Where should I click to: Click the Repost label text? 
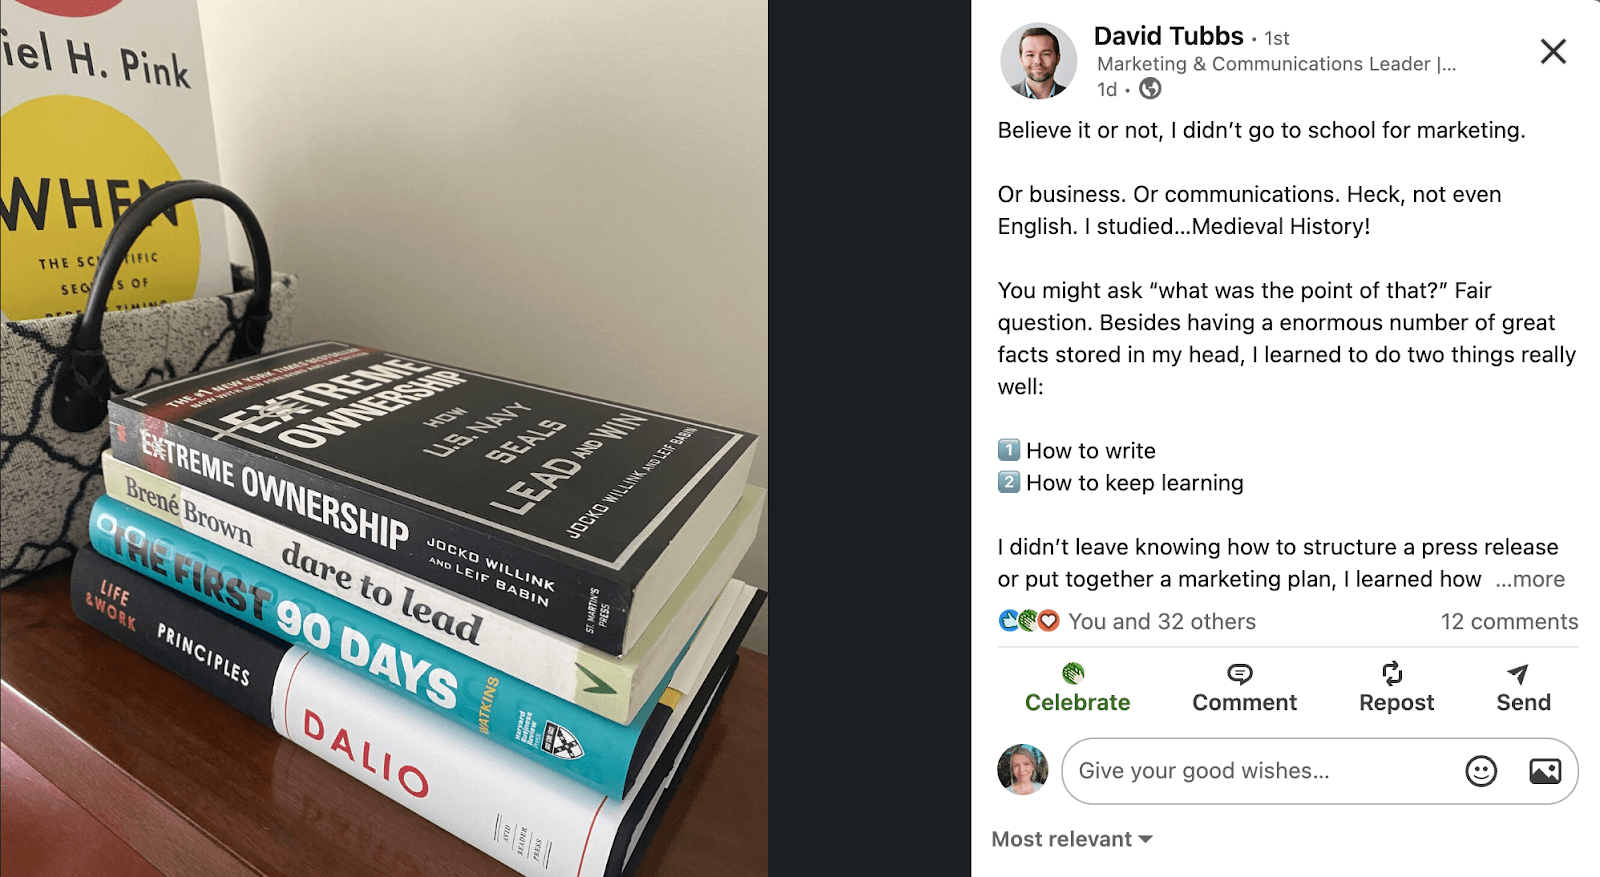(x=1396, y=703)
